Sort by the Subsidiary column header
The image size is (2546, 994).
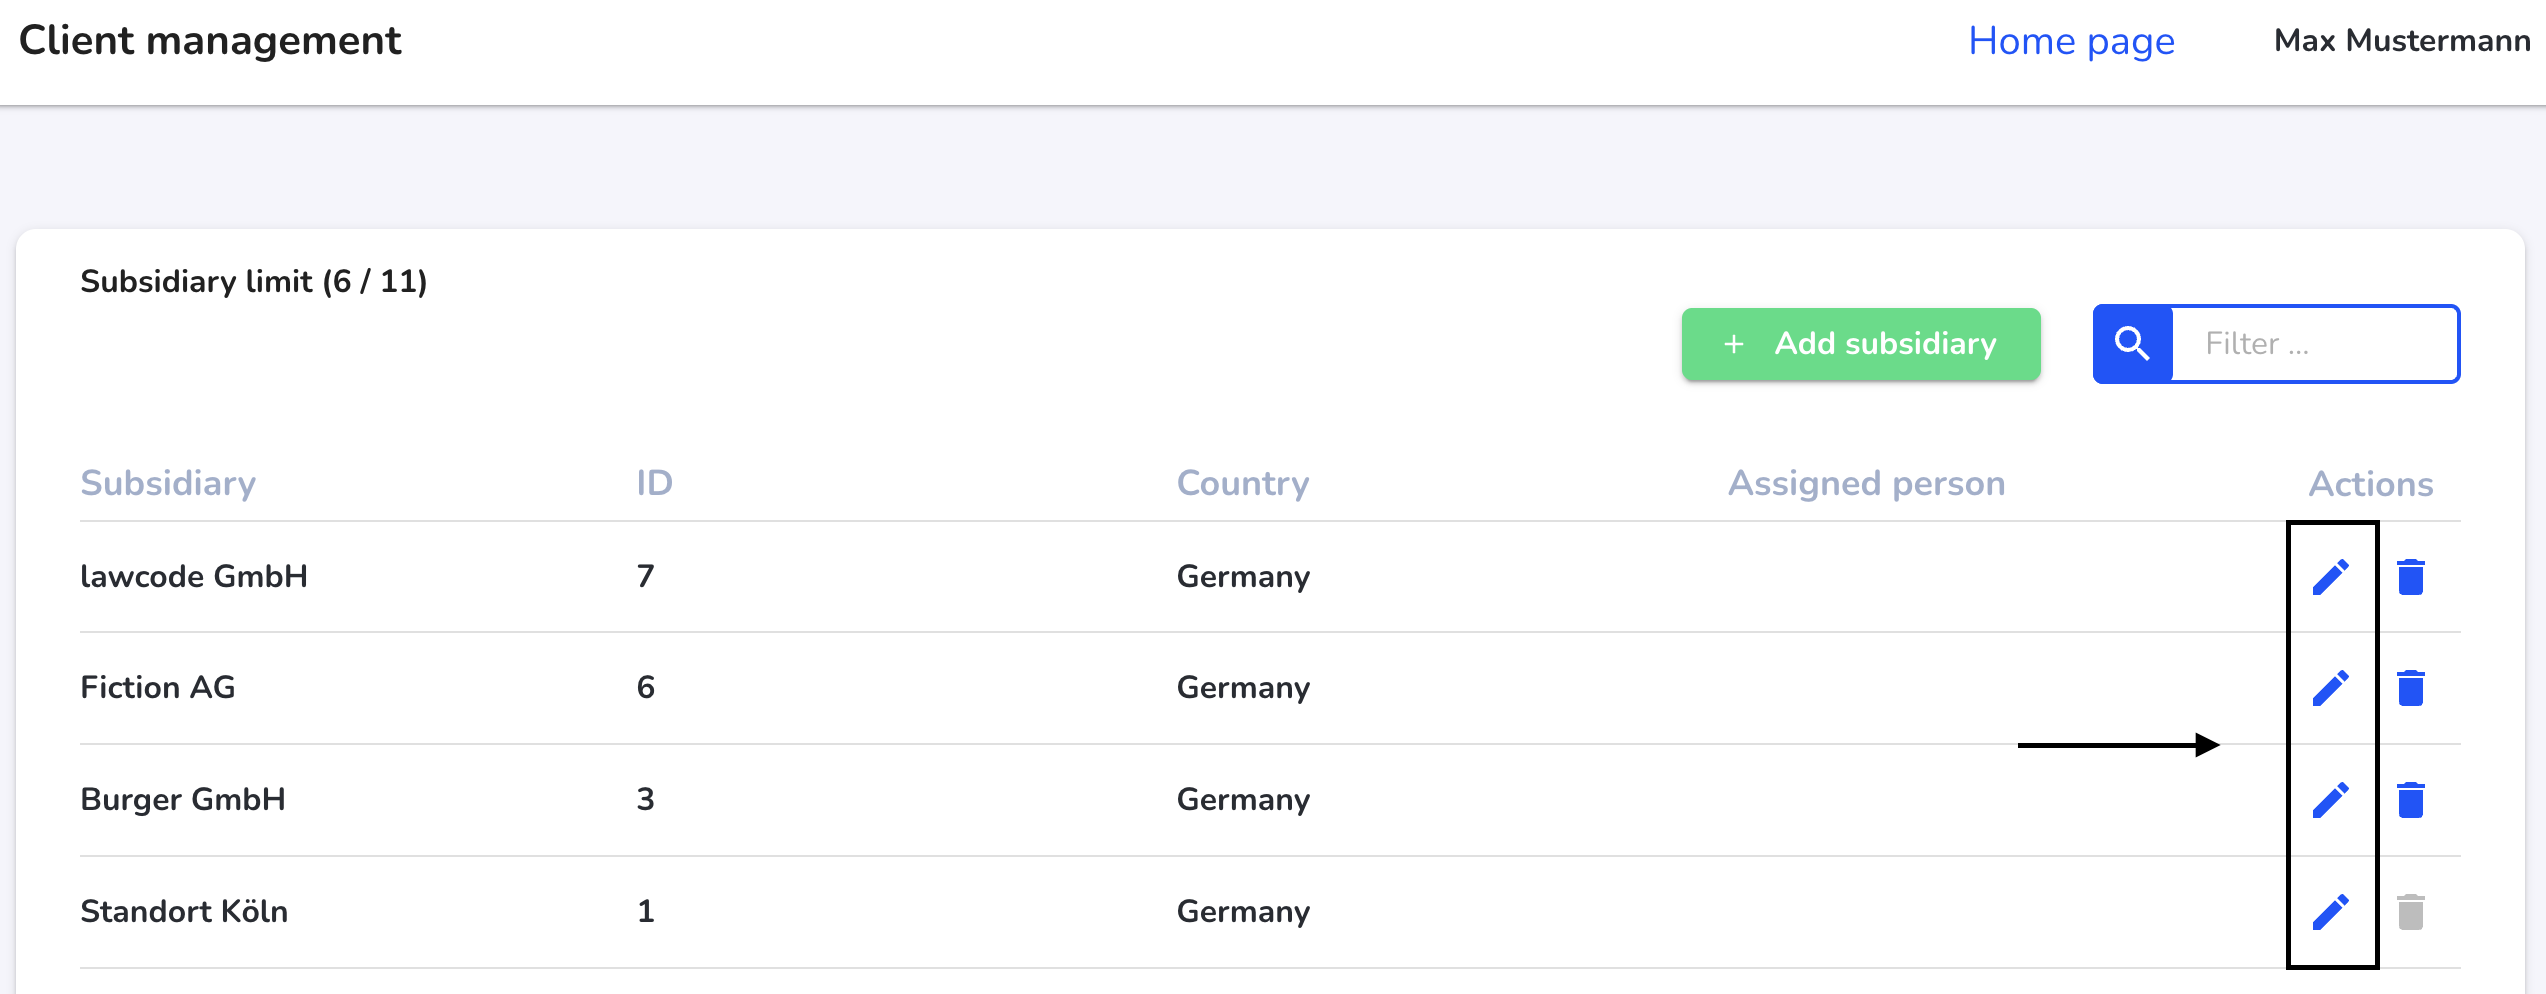[168, 483]
